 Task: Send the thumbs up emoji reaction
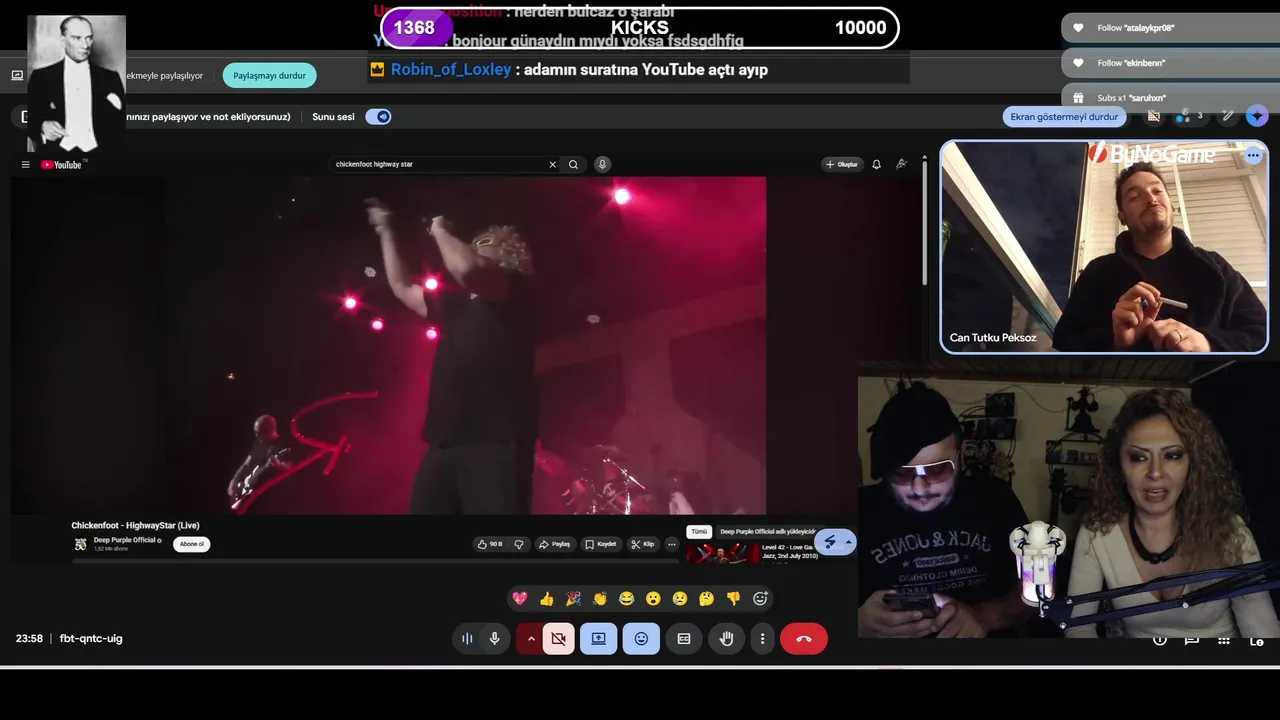coord(546,599)
